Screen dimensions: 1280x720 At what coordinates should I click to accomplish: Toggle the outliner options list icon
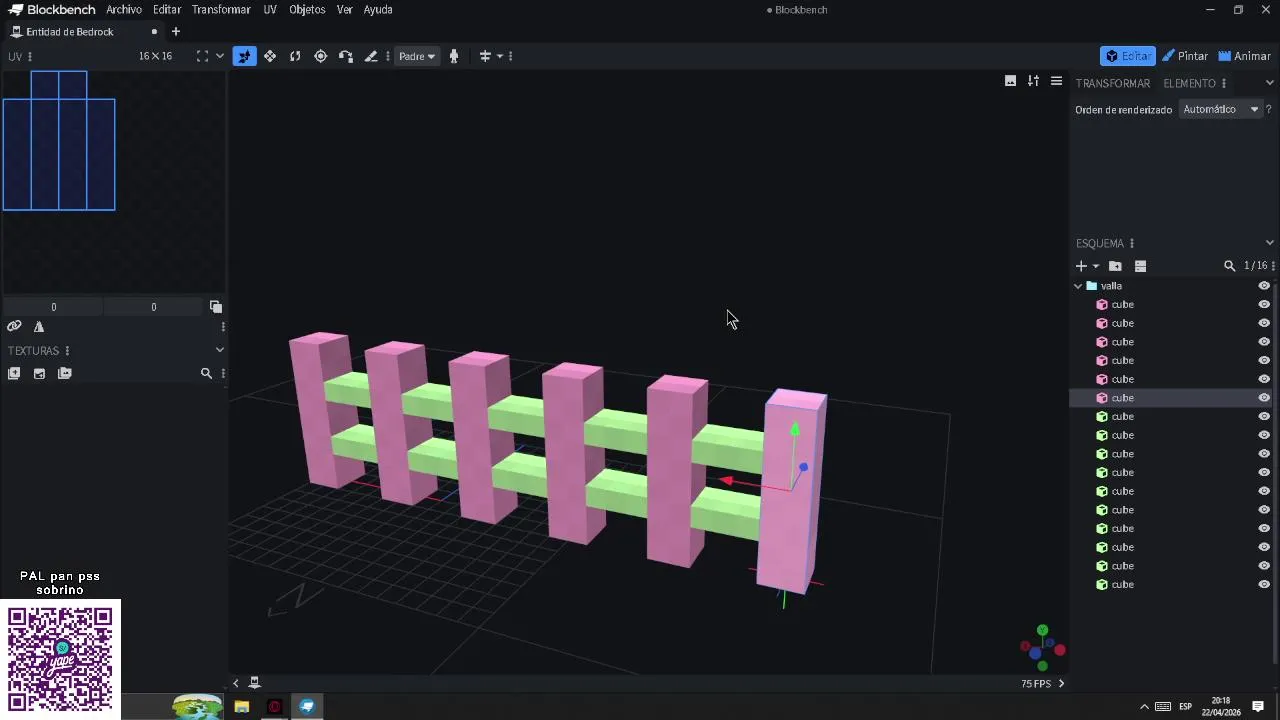[x=1140, y=266]
